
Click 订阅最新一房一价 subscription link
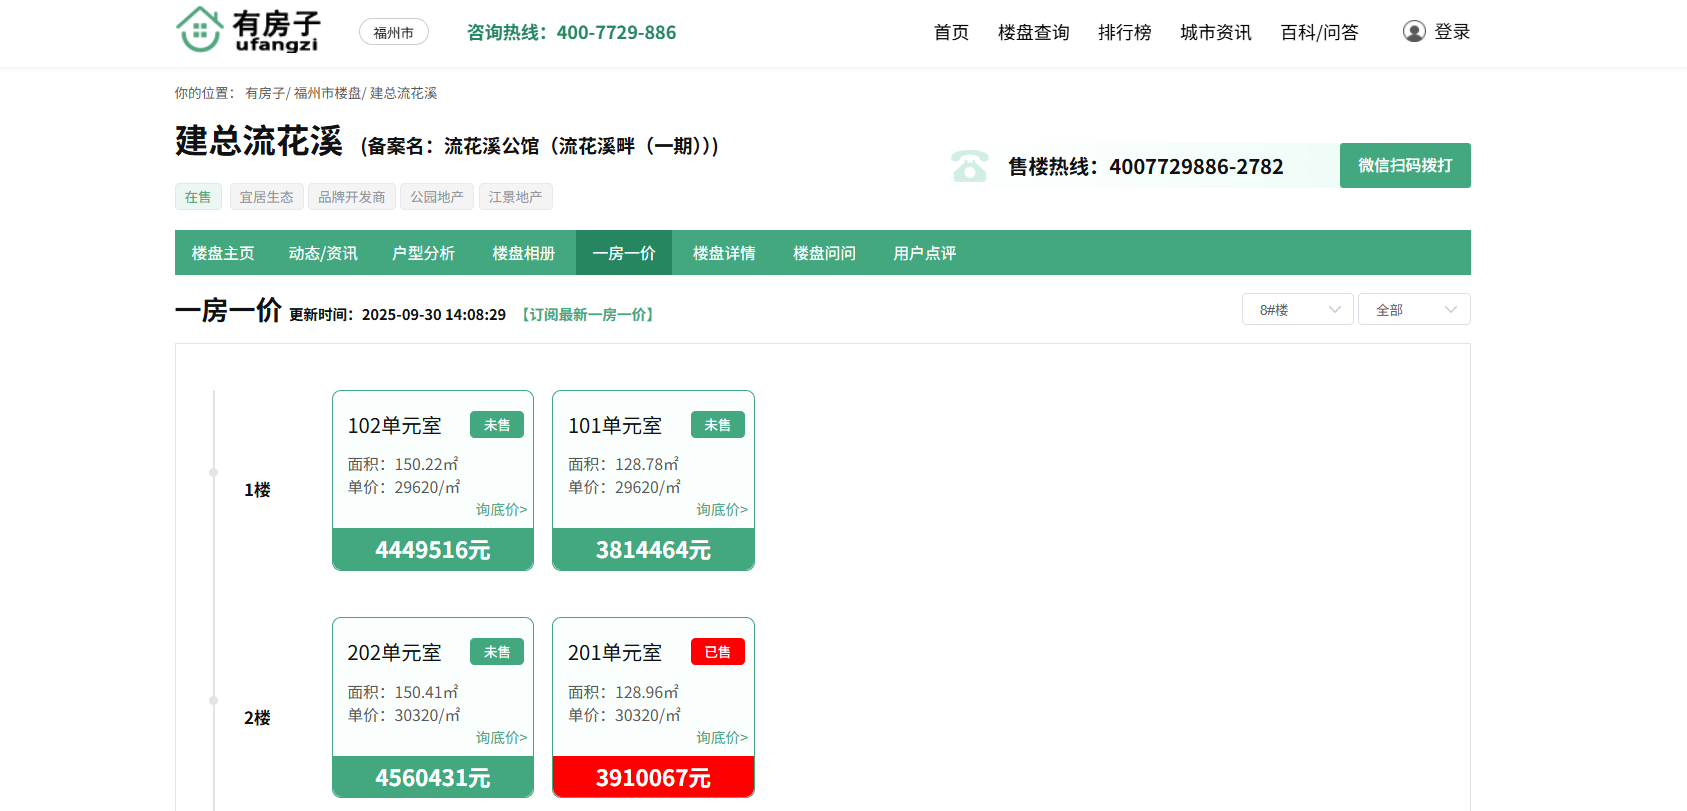click(587, 315)
